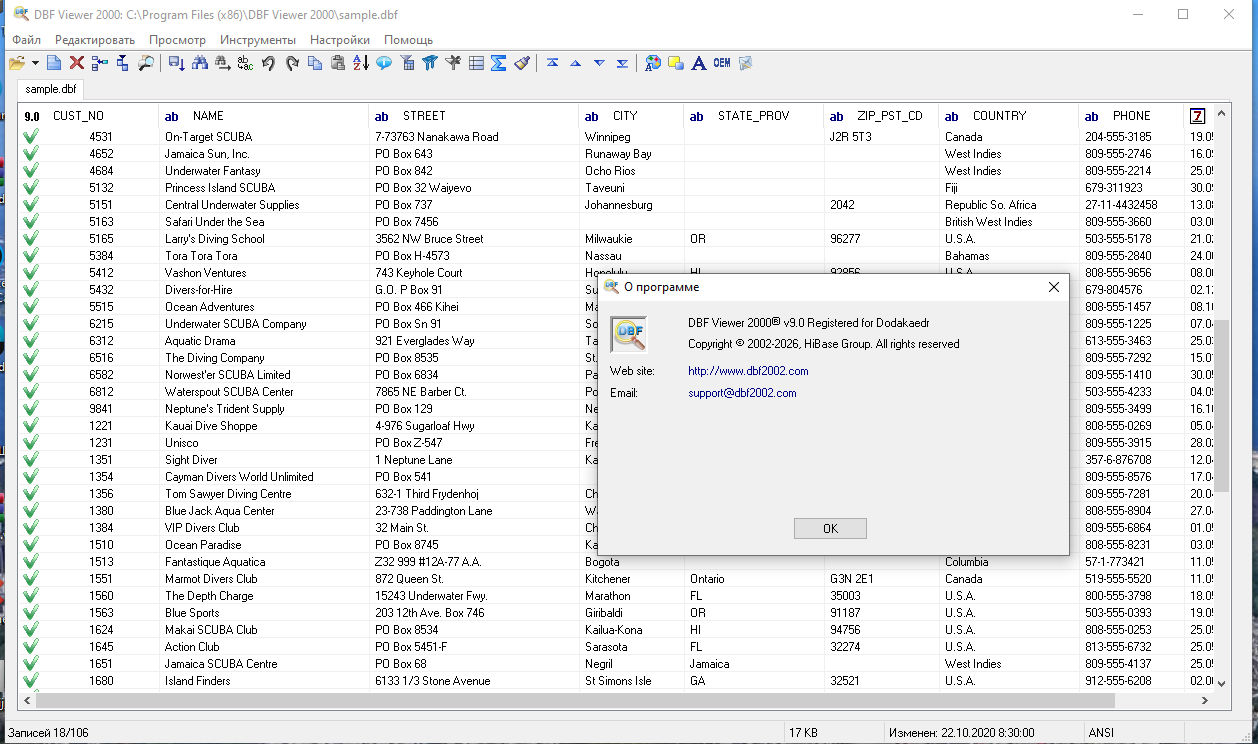Click the undo arrow icon
The width and height of the screenshot is (1258, 744).
[268, 63]
